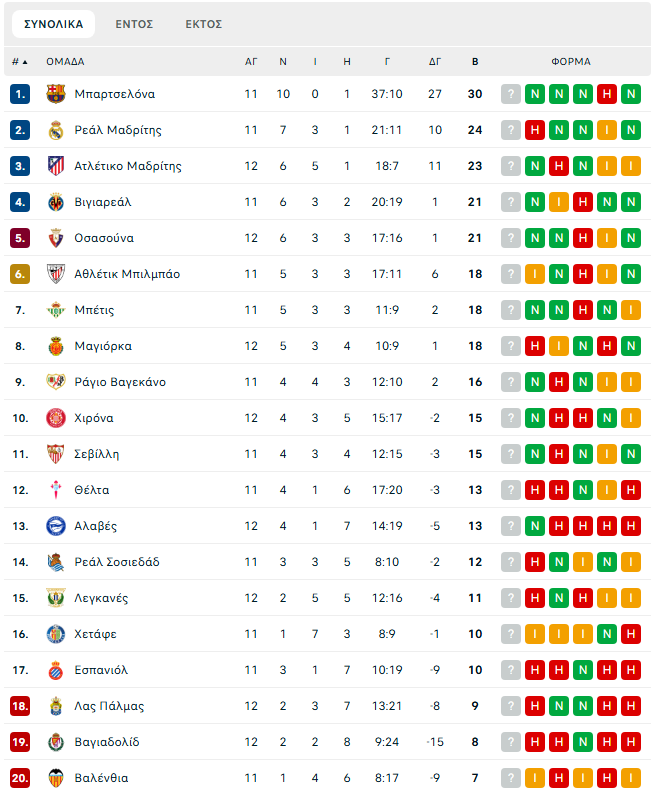Click the Valencia bat crest icon
The width and height of the screenshot is (653, 794).
pos(56,778)
